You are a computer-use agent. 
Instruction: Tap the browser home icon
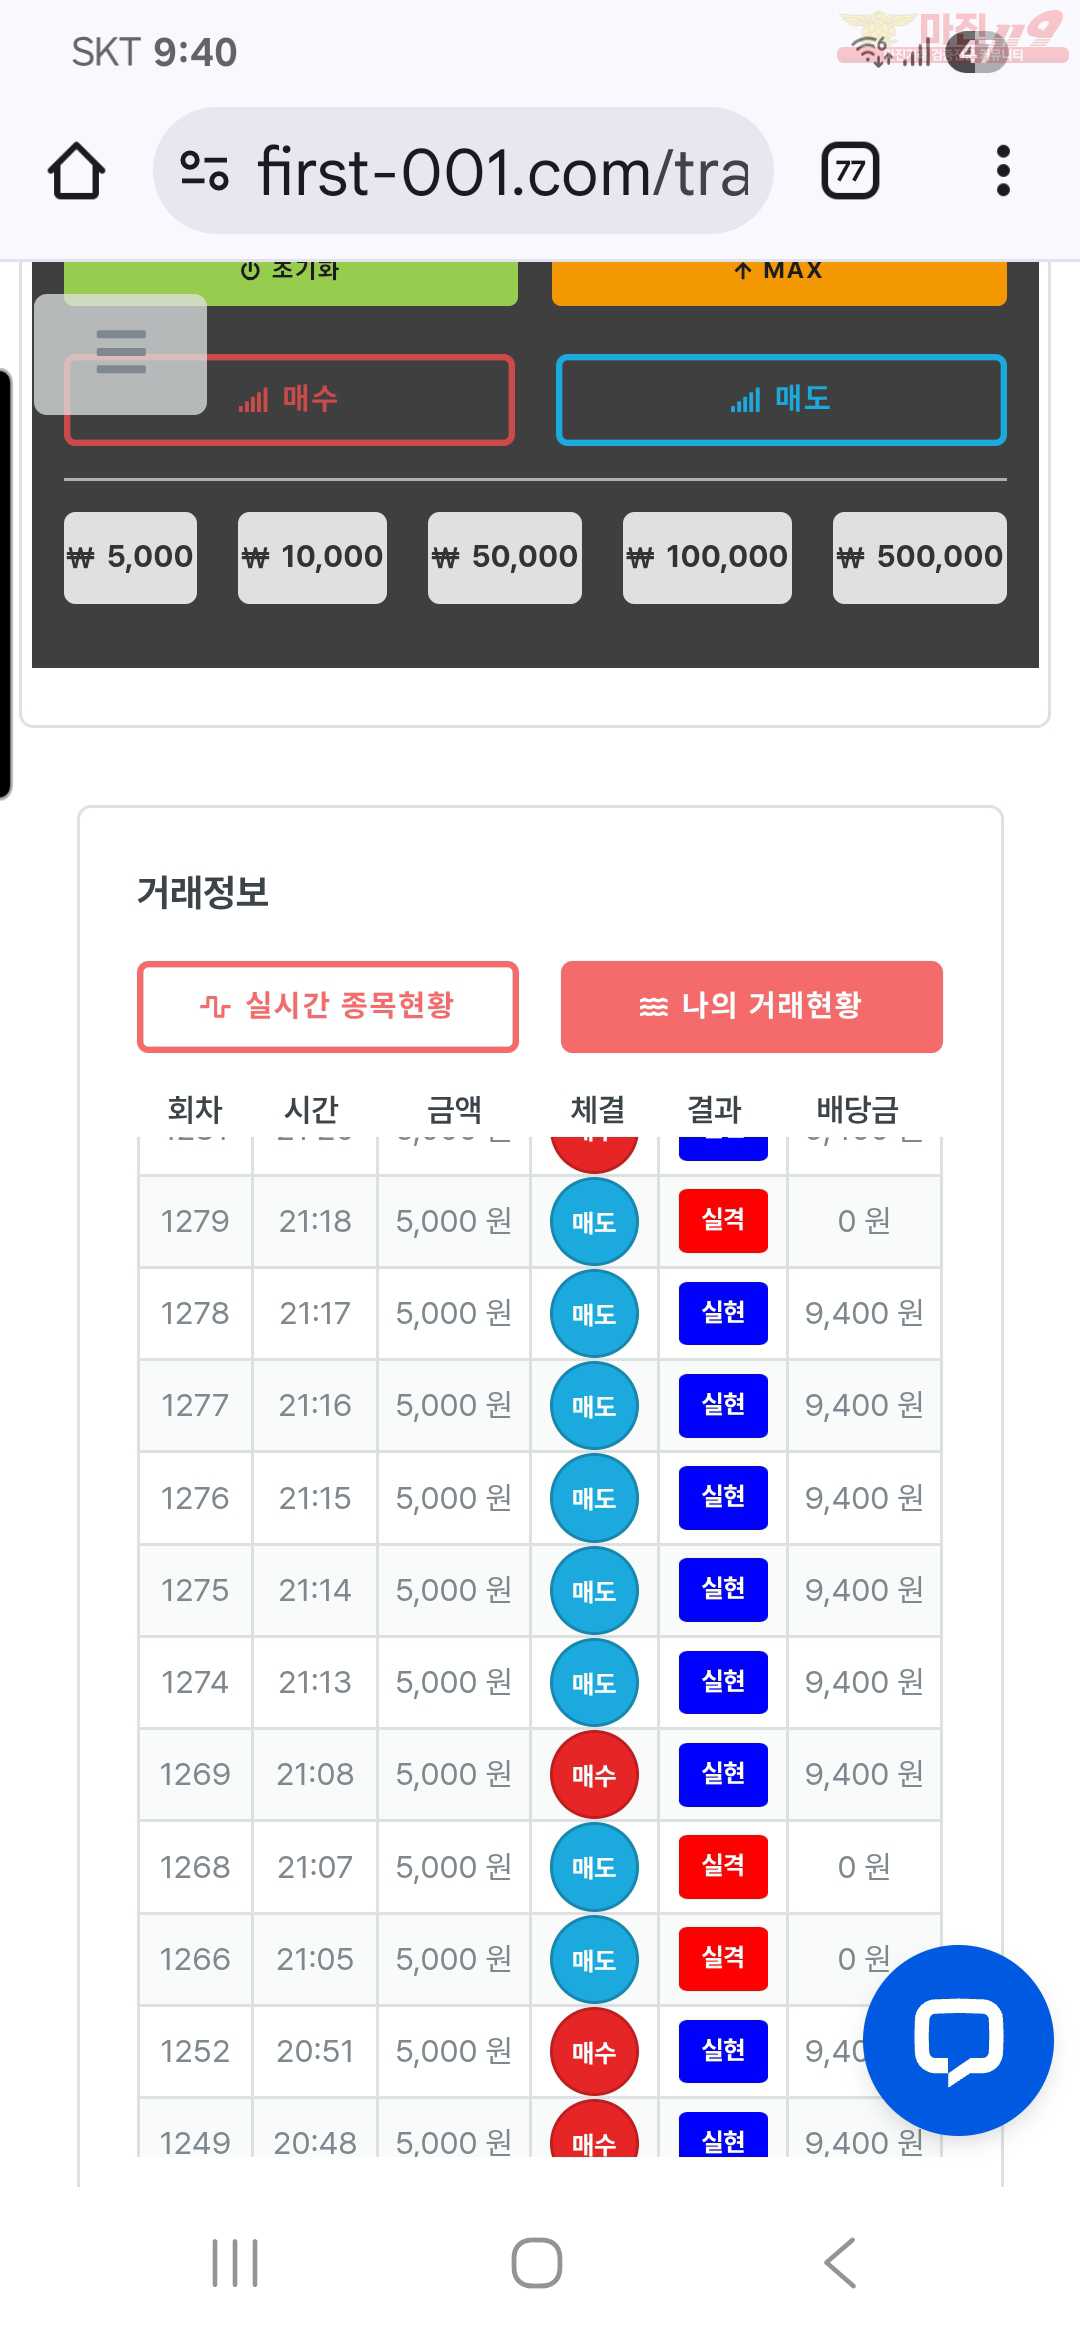point(76,171)
